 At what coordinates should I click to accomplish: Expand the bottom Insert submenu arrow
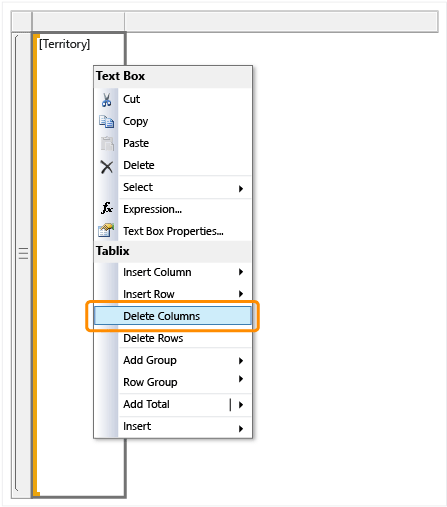pos(241,429)
